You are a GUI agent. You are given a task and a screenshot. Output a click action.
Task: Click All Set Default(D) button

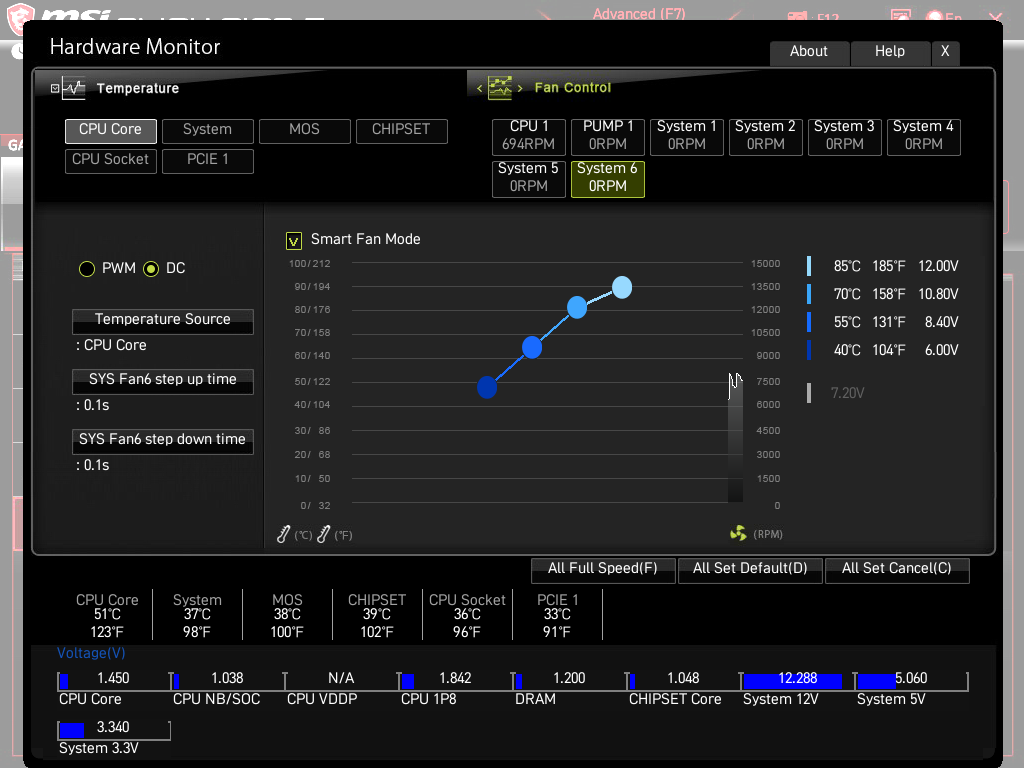click(750, 569)
